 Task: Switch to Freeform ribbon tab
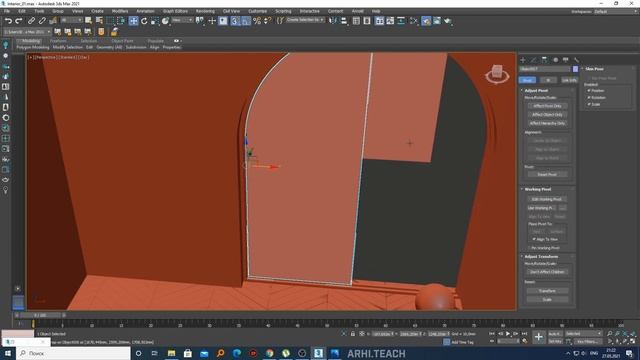tap(58, 41)
